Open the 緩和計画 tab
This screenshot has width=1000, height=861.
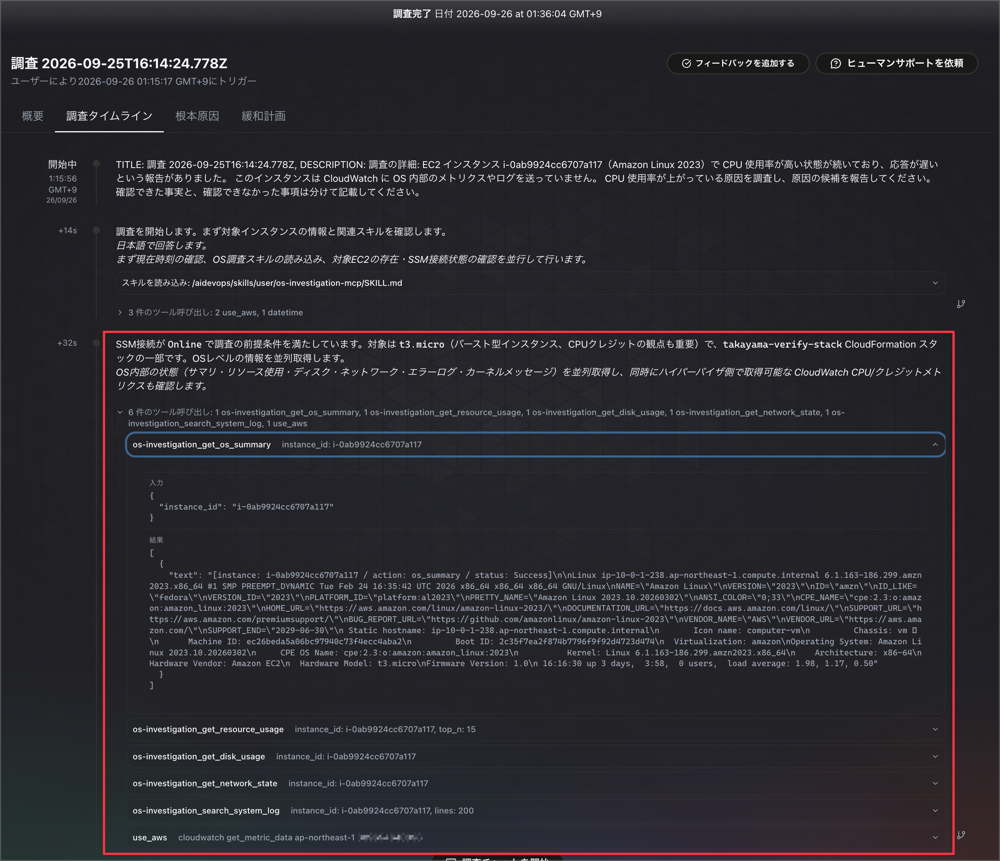coord(263,116)
